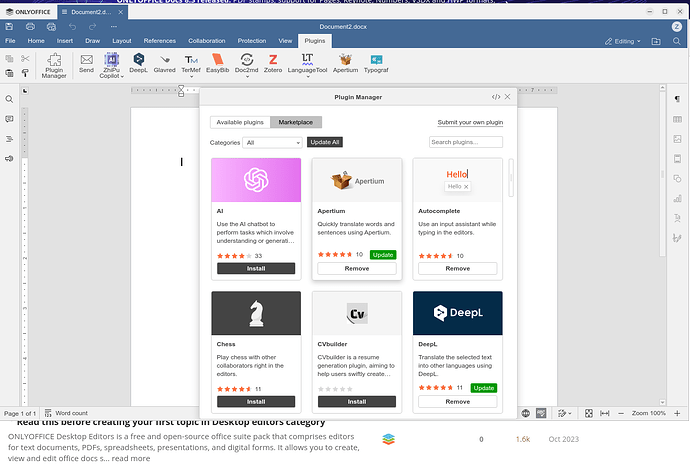Open the Zotero plugin
The height and width of the screenshot is (470, 690).
pos(273,63)
